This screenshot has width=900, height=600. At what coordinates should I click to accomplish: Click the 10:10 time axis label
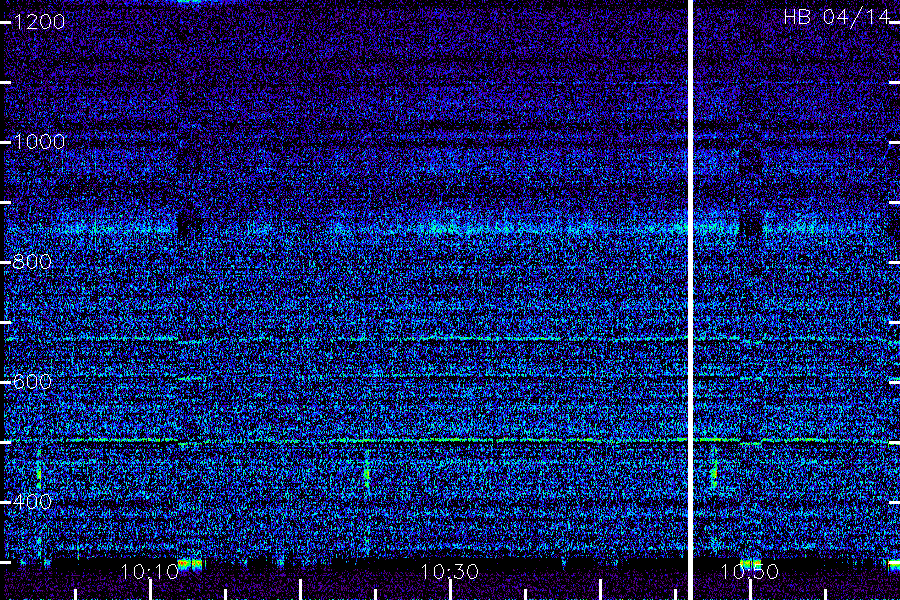click(x=150, y=572)
